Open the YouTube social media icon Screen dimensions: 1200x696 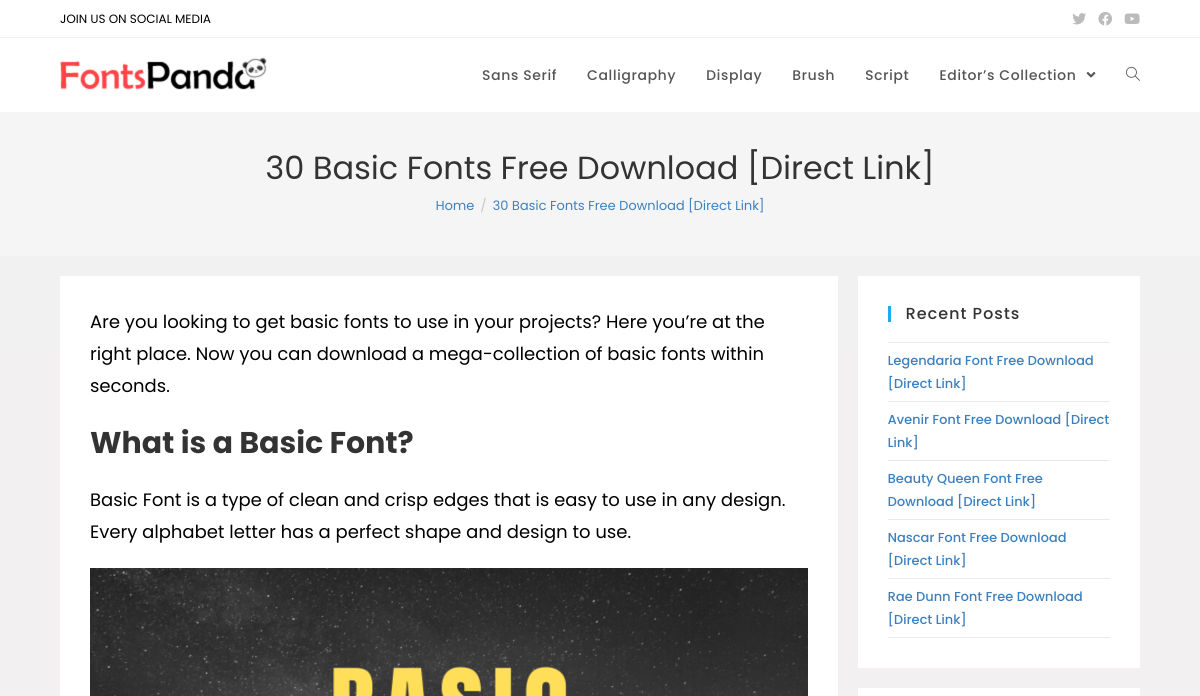[1132, 19]
